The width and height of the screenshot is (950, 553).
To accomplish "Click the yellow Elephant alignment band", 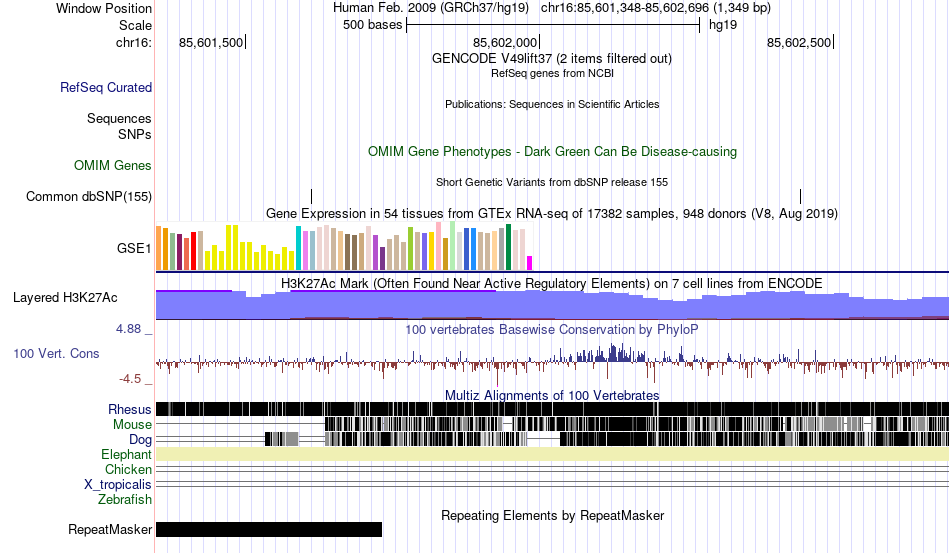I will coord(553,454).
